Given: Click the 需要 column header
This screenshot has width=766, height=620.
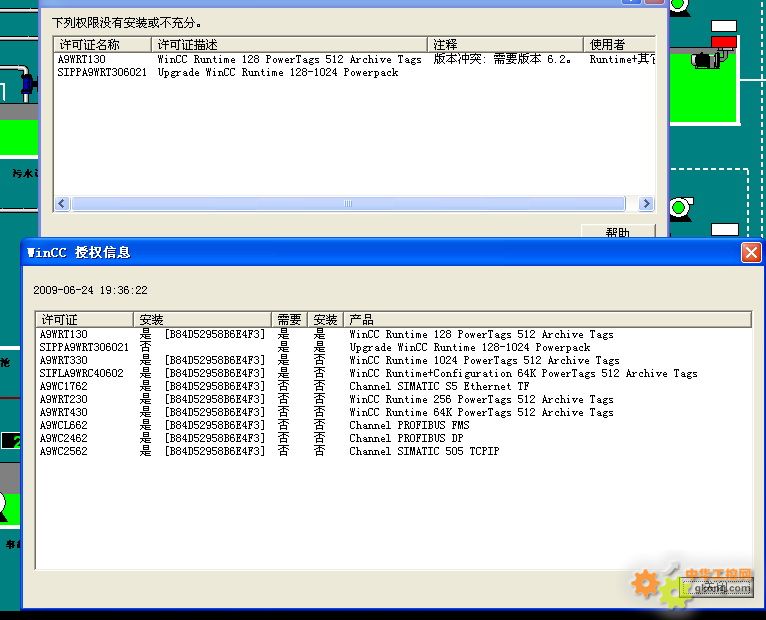Looking at the screenshot, I should 289,320.
